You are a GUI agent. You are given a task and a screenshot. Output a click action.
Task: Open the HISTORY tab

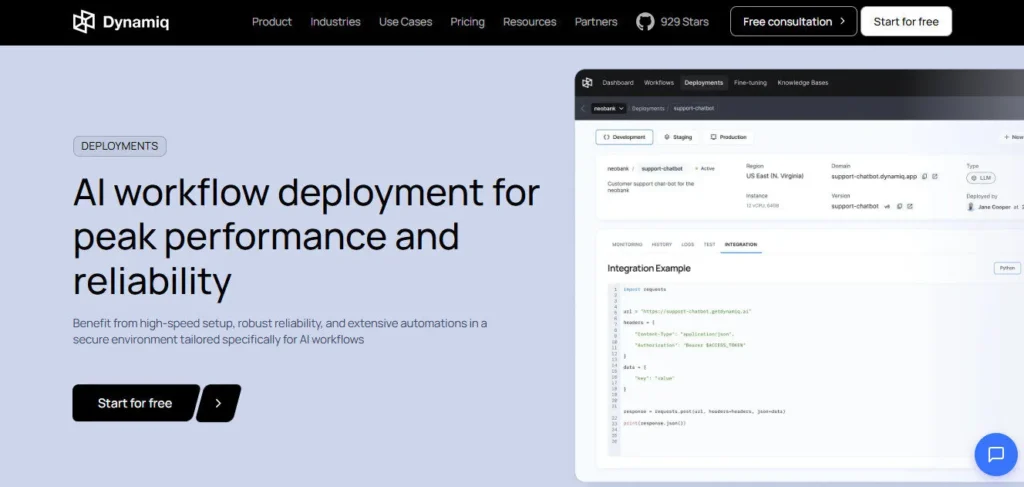click(662, 244)
